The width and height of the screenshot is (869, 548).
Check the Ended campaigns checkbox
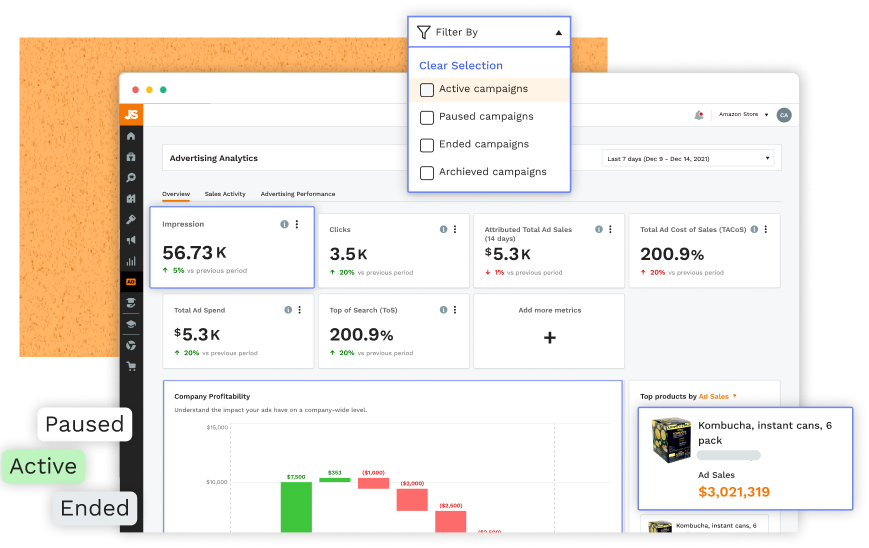point(427,145)
